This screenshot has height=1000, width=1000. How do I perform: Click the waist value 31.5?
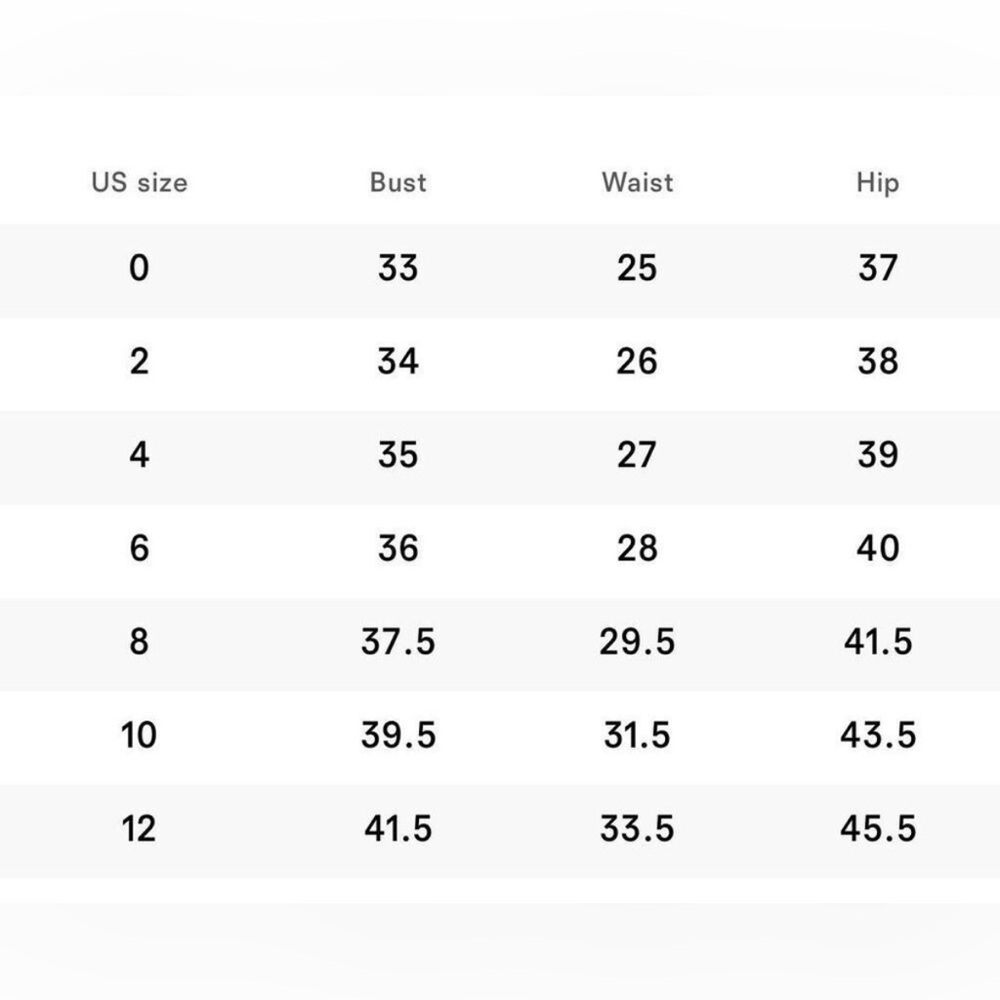(637, 735)
